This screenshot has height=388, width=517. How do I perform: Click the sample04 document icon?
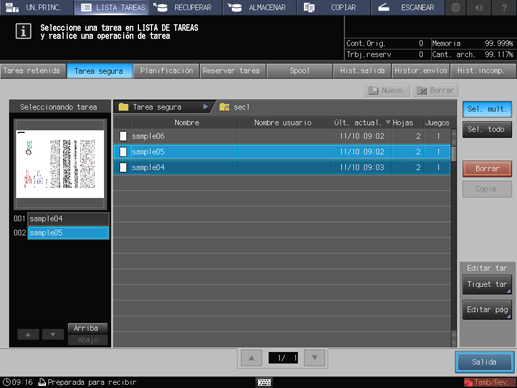pos(123,167)
